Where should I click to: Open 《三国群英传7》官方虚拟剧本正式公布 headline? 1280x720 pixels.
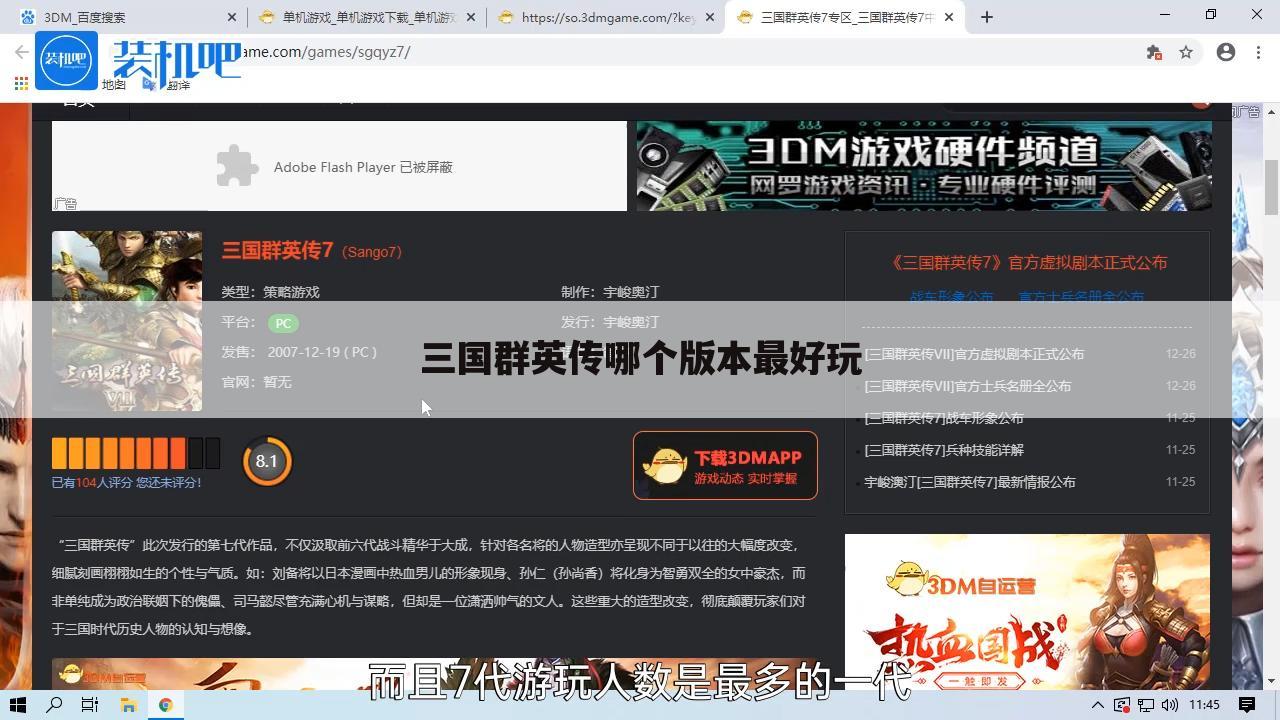(x=1028, y=262)
